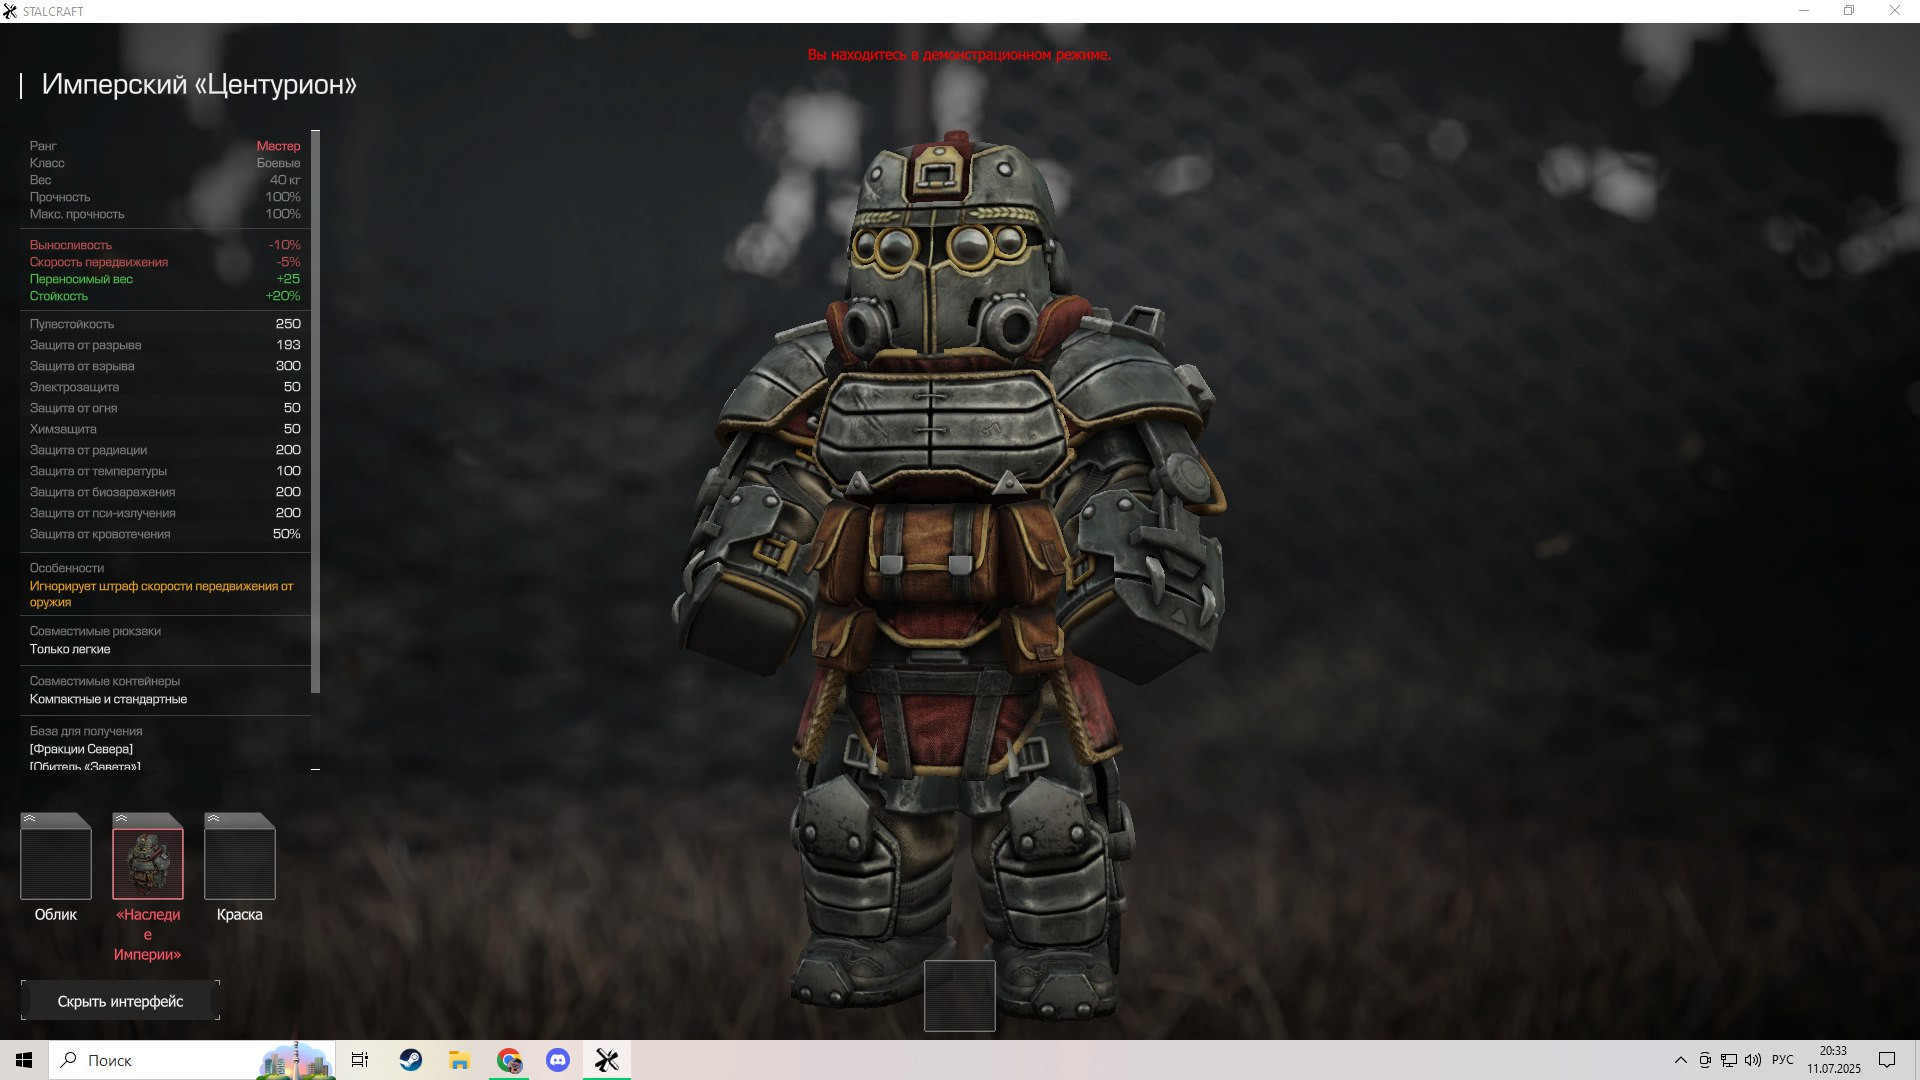The image size is (1920, 1080).
Task: Expand chevron on the Облик slot
Action: [30, 818]
